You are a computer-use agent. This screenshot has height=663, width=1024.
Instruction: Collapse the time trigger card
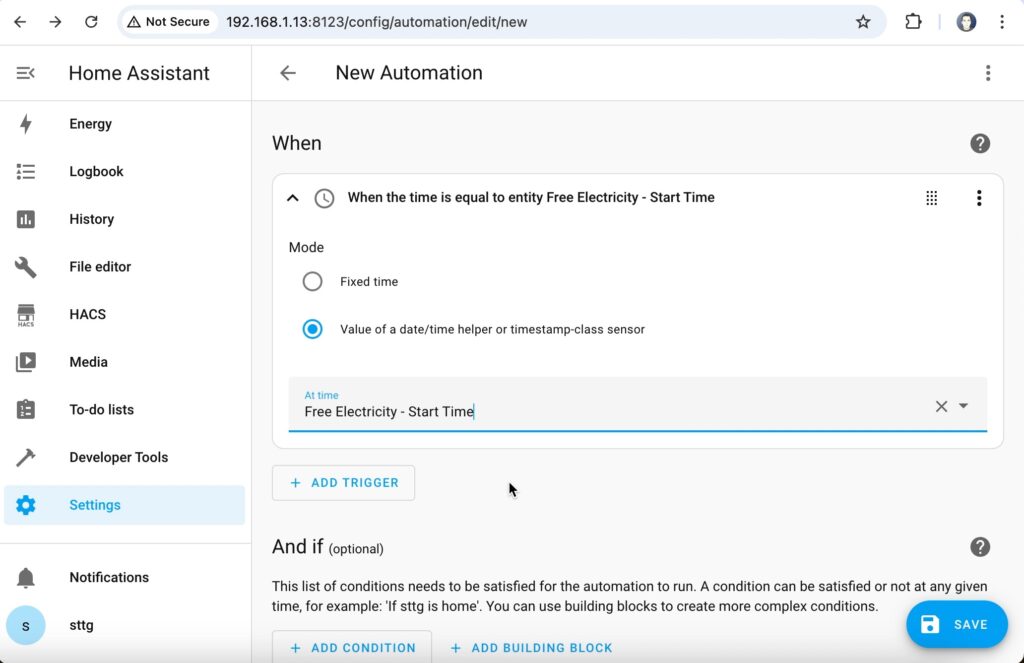click(x=293, y=198)
